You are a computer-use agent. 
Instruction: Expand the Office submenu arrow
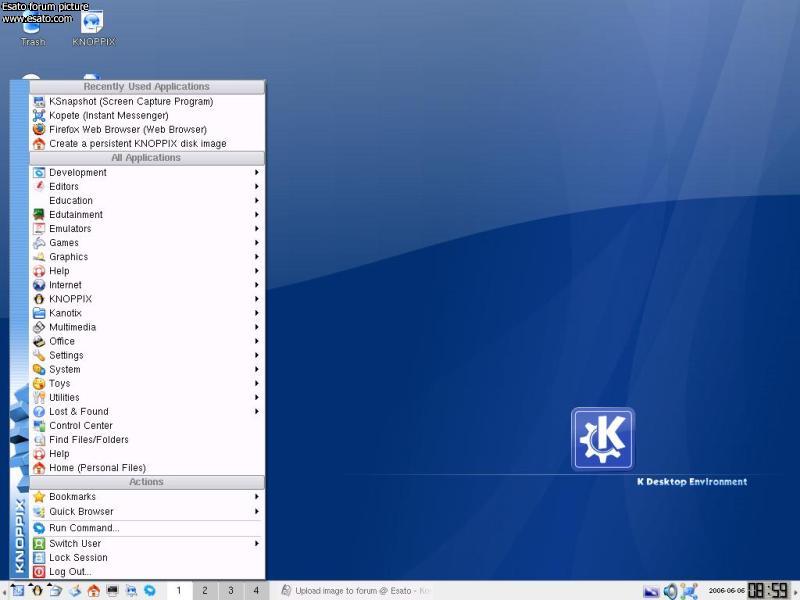pos(257,341)
